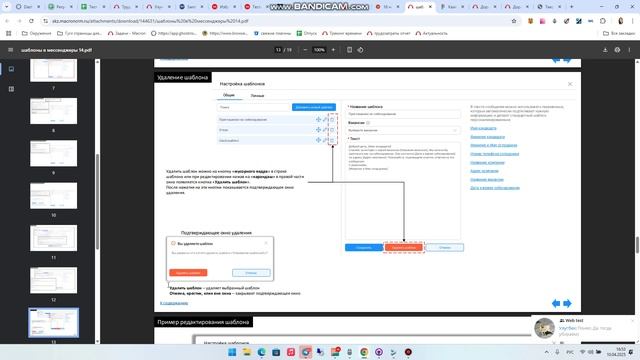Image resolution: width=640 pixels, height=360 pixels.
Task: Open the Windows Start menu
Action: point(232,352)
